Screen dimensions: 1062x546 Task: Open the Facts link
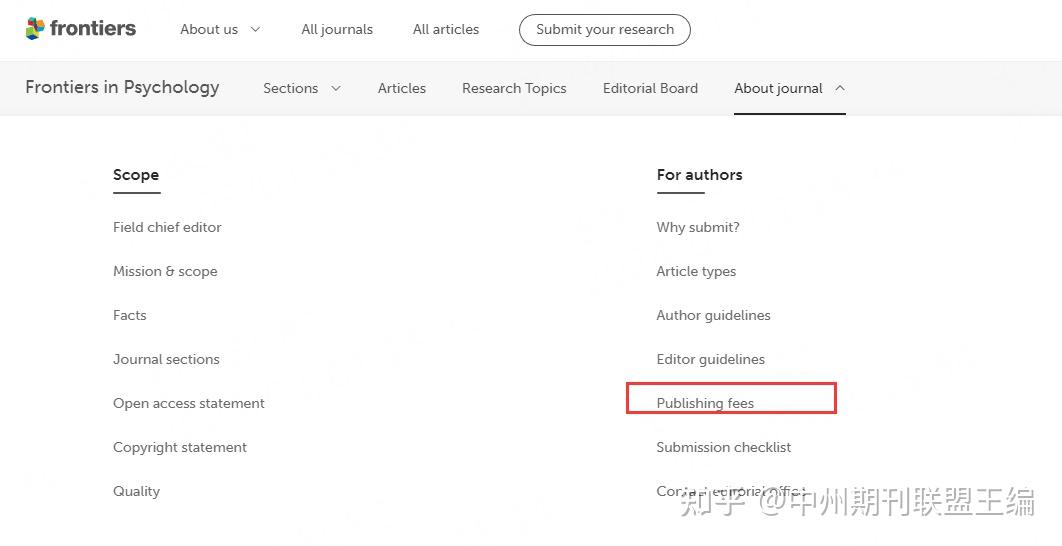(x=129, y=315)
